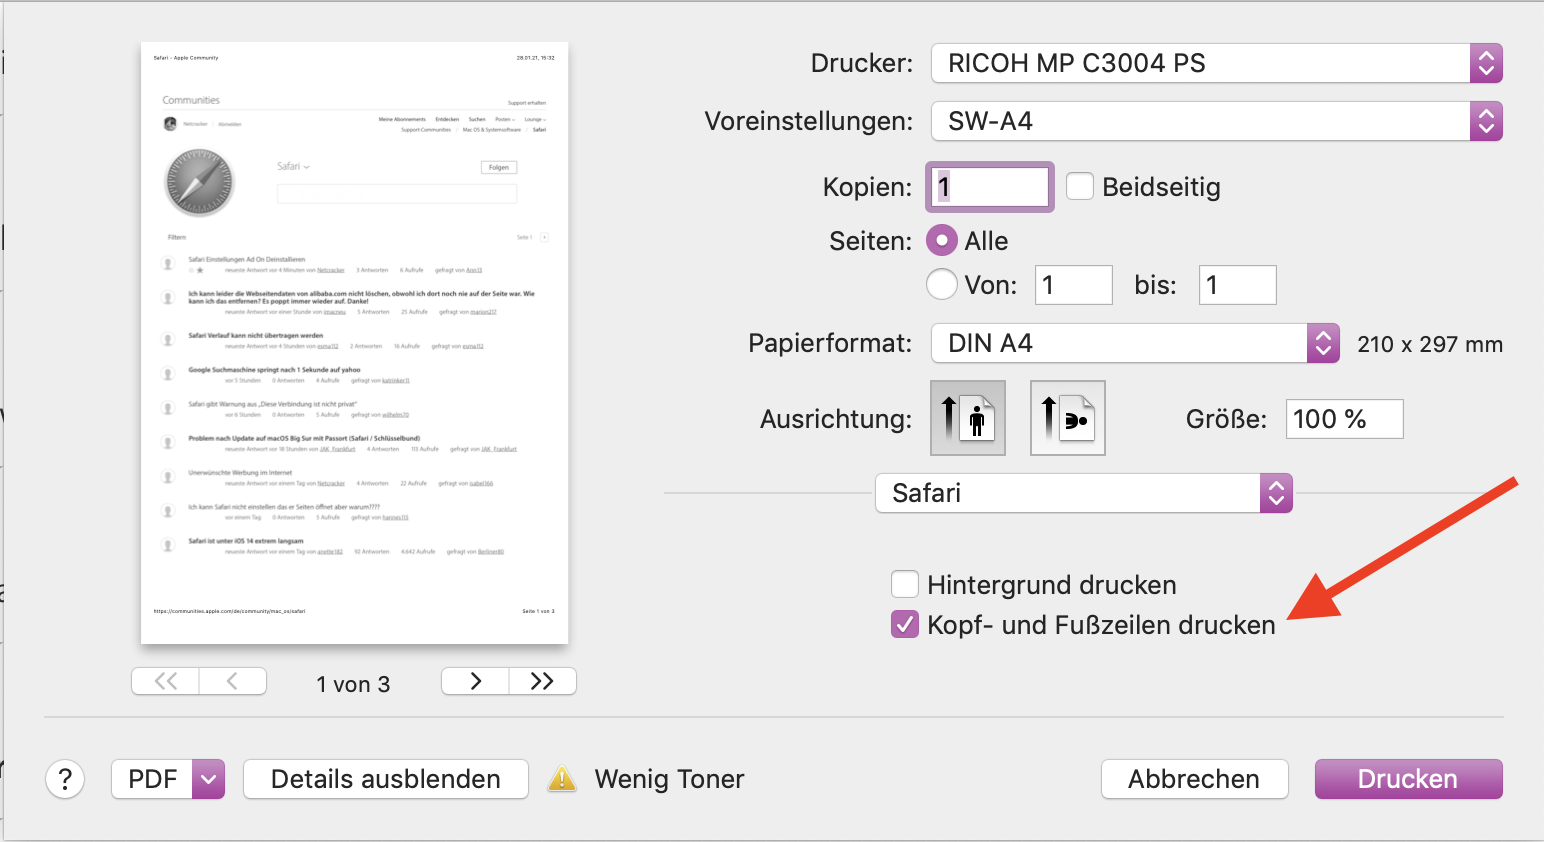Click Details ausblenden button
Image resolution: width=1544 pixels, height=842 pixels.
(385, 779)
